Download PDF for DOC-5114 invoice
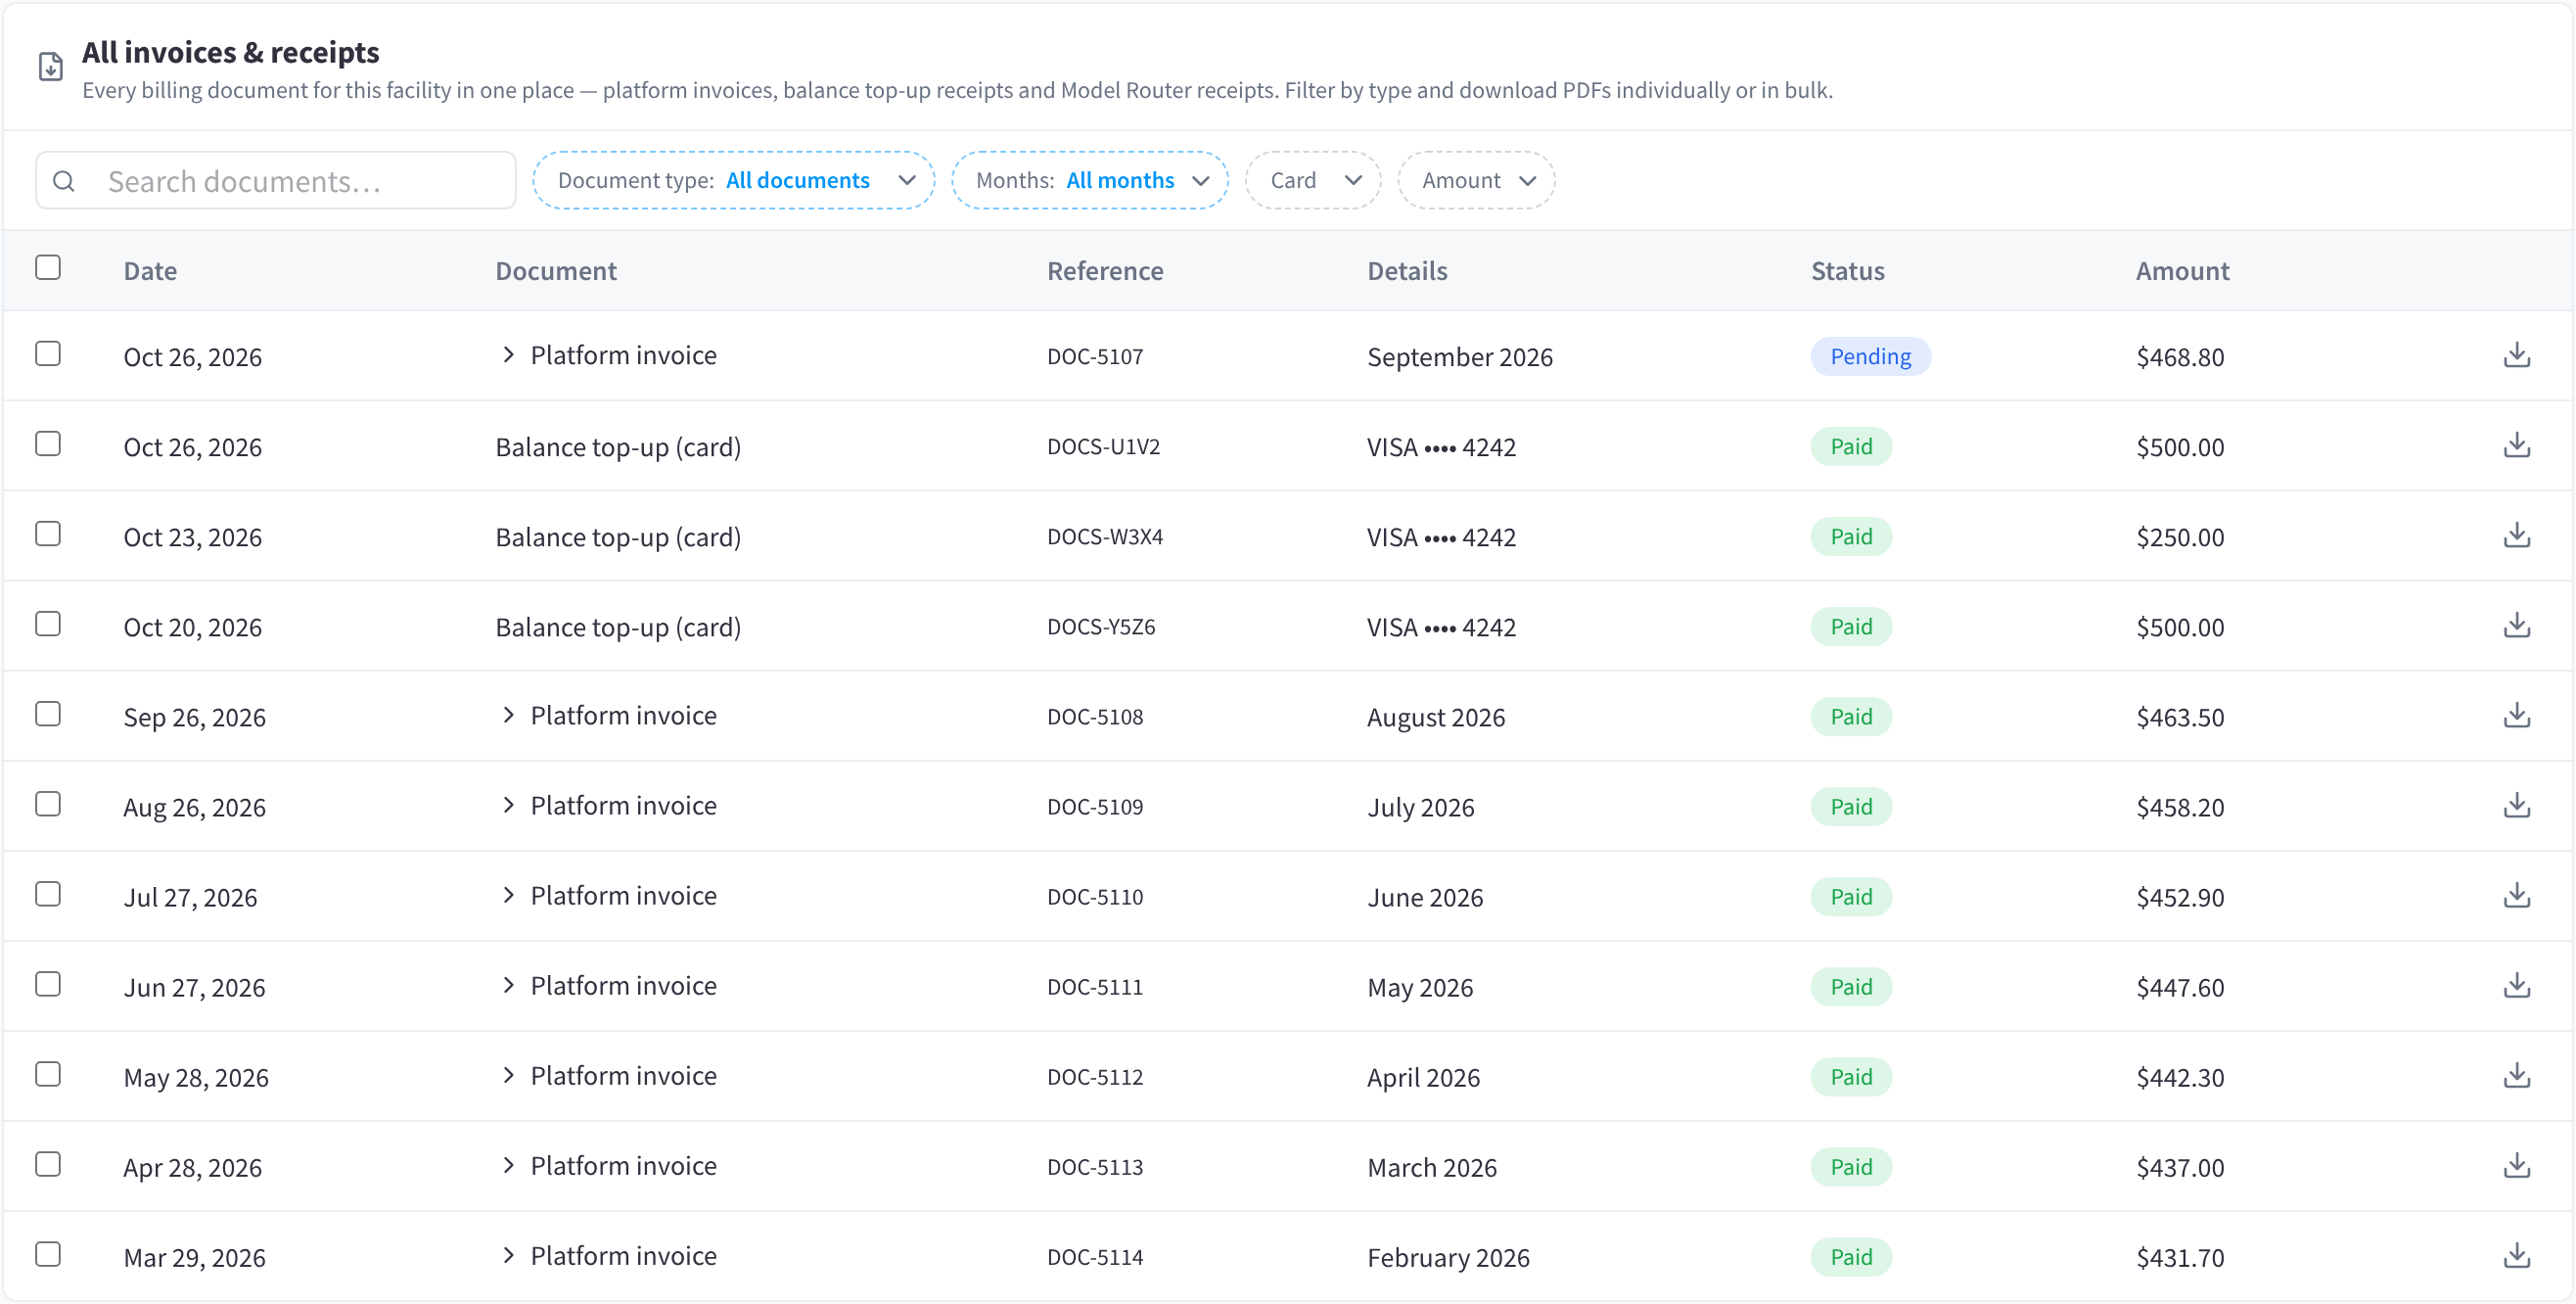Image resolution: width=2576 pixels, height=1304 pixels. [2516, 1256]
